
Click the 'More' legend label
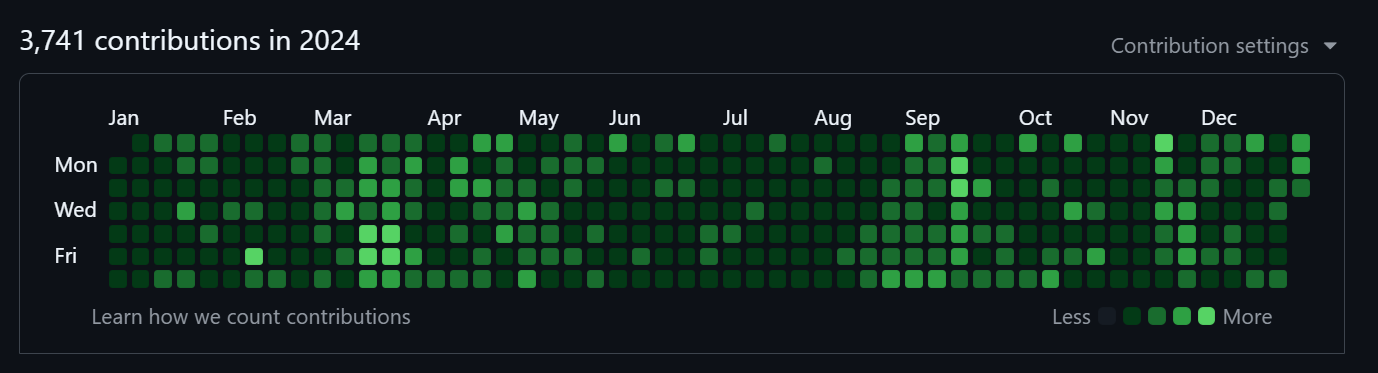point(1247,317)
